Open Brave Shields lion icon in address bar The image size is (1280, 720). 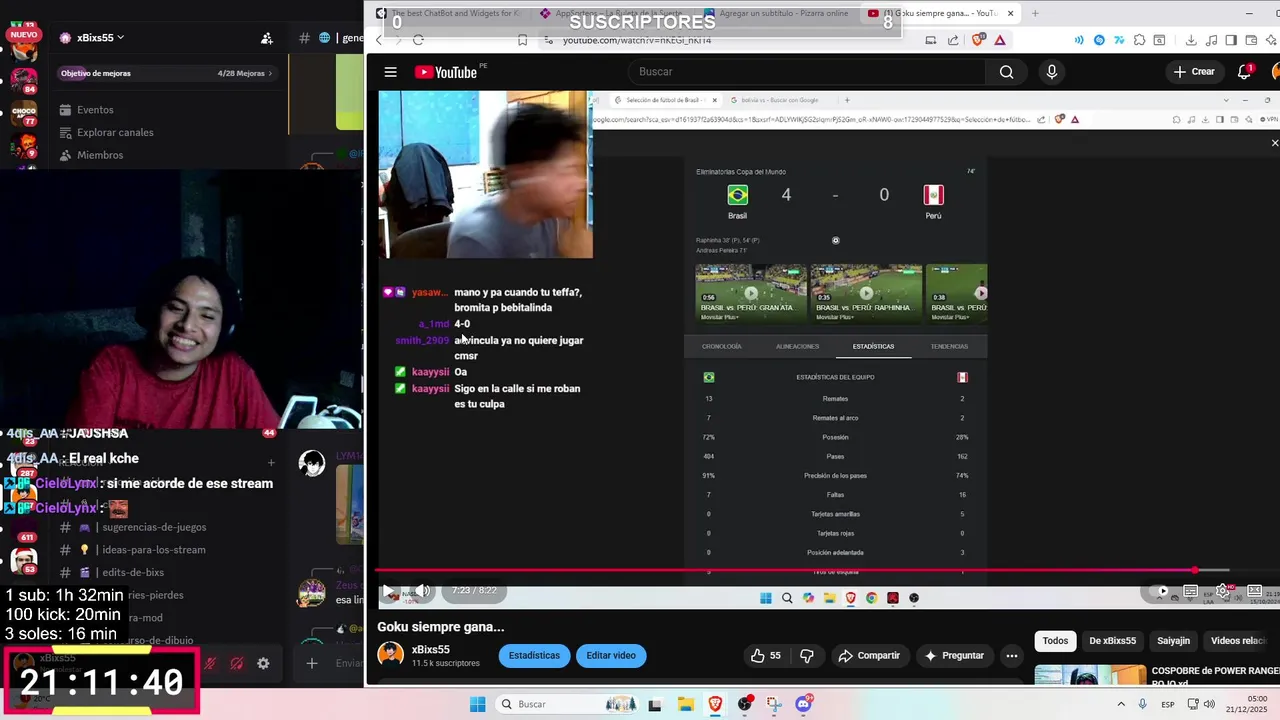(978, 40)
